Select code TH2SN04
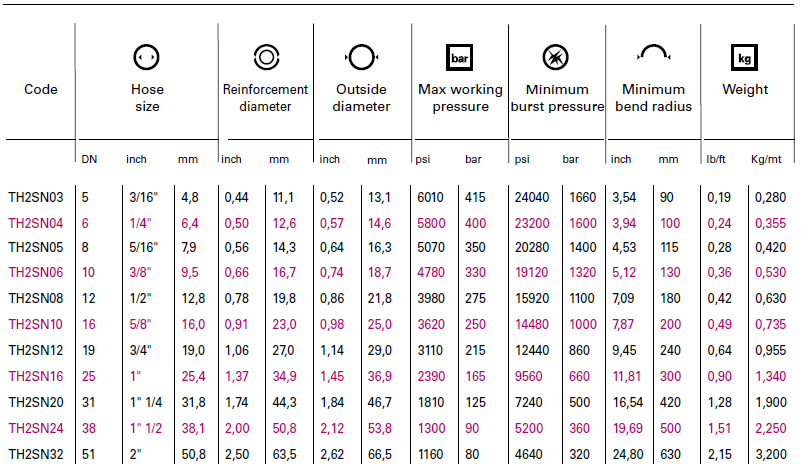The height and width of the screenshot is (464, 801). point(36,223)
